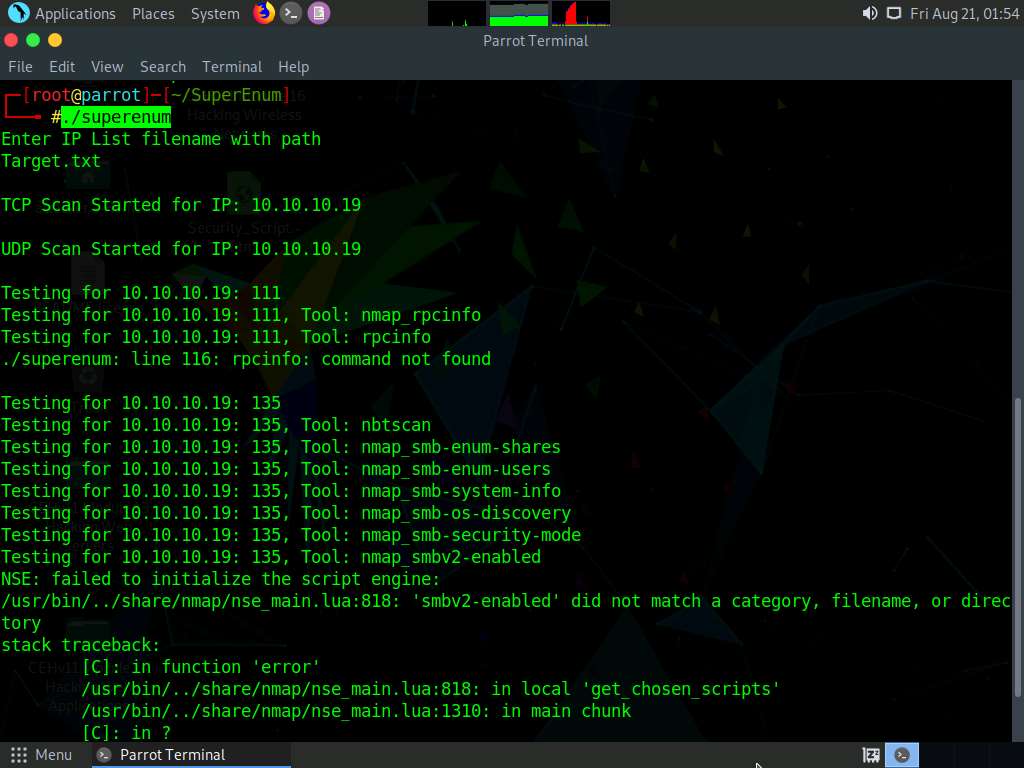Click the nmap_smb-os-discovery line

[286, 513]
